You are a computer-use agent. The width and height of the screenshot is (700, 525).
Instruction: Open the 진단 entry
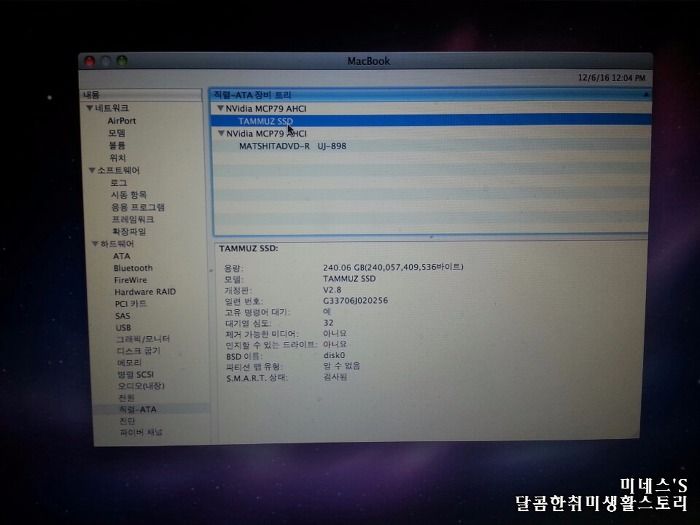127,421
